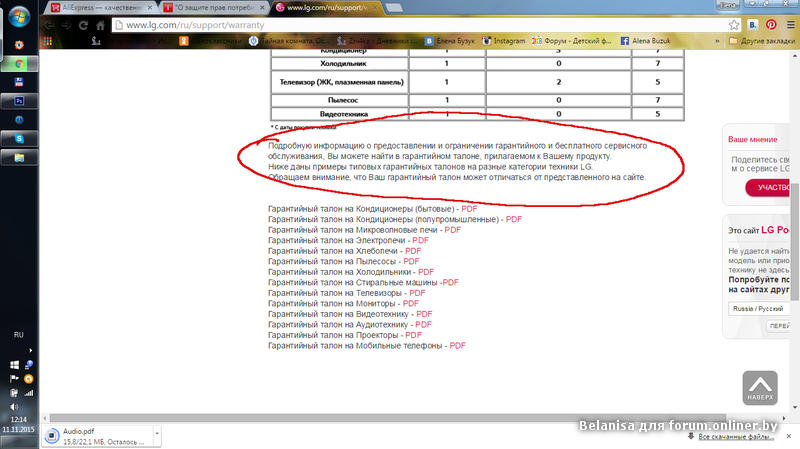Screen dimensions: 800x449
Task: Close the О защите прав tab
Action: coord(262,8)
